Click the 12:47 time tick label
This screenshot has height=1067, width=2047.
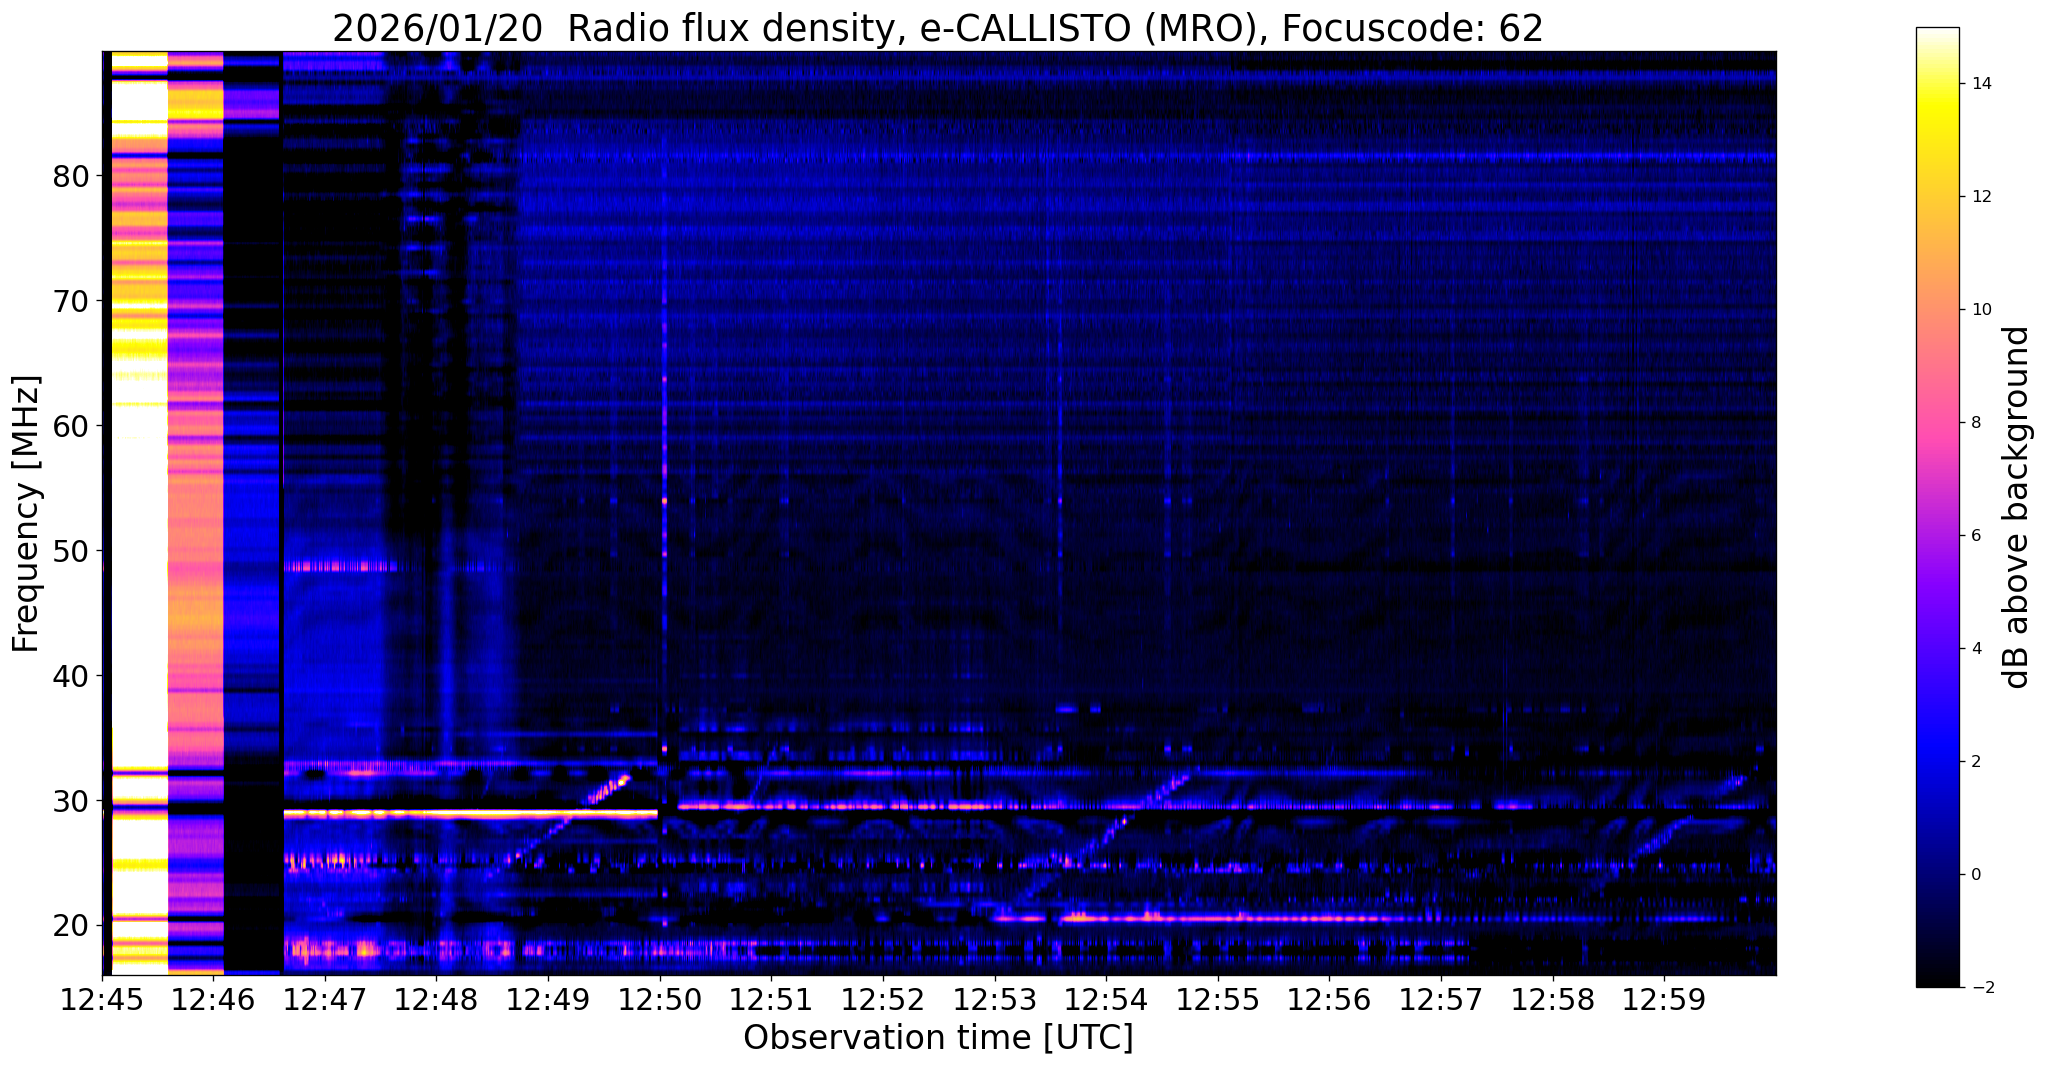[x=325, y=999]
